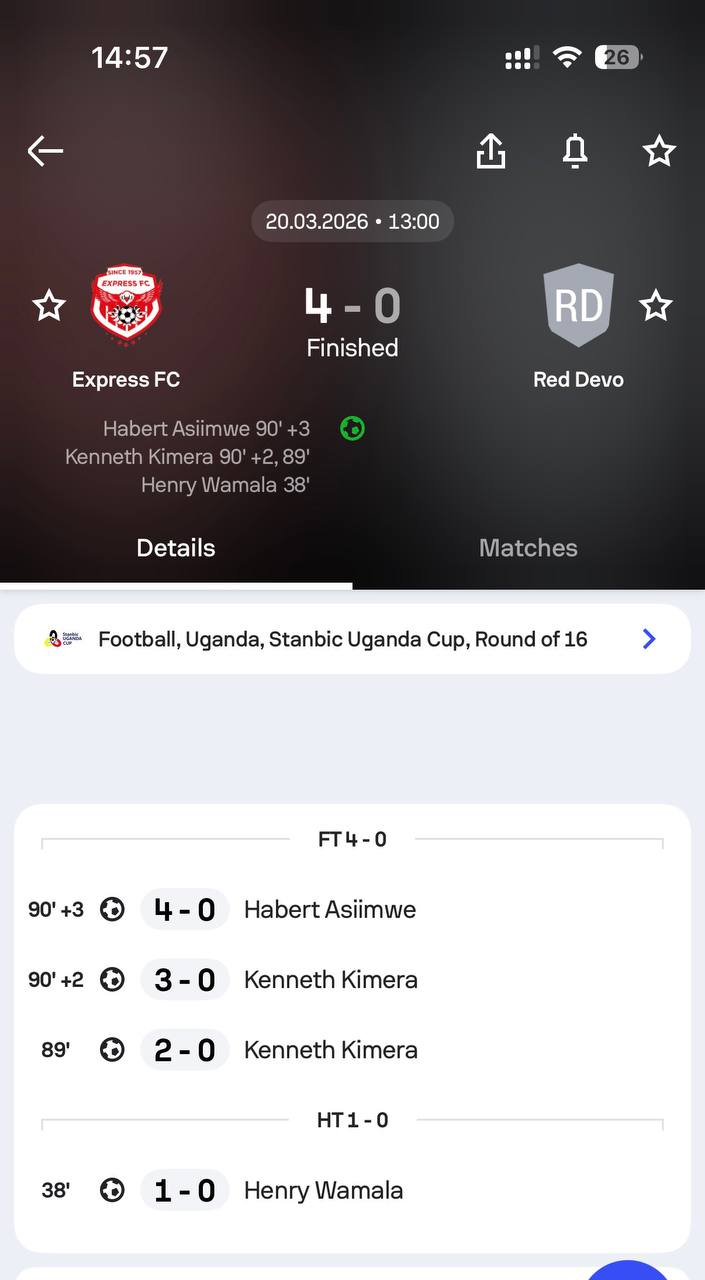This screenshot has width=705, height=1280.
Task: Tap the notification bell icon
Action: click(x=574, y=151)
